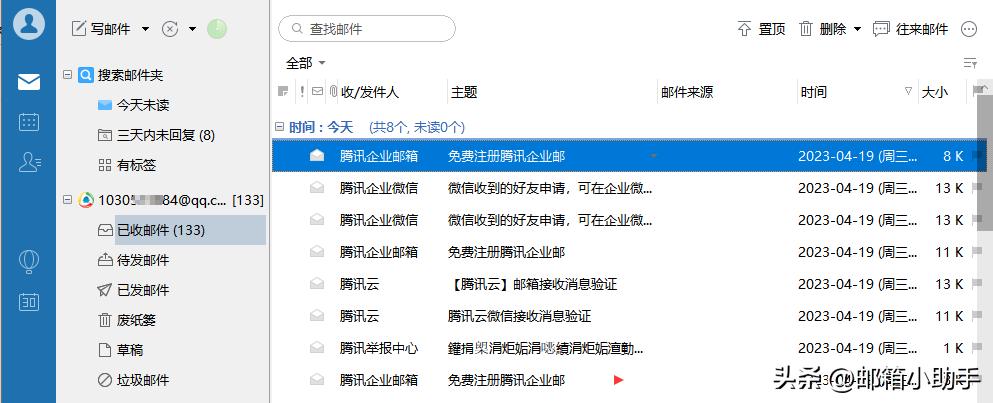Open the user avatar profile icon
The image size is (993, 403).
[28, 23]
